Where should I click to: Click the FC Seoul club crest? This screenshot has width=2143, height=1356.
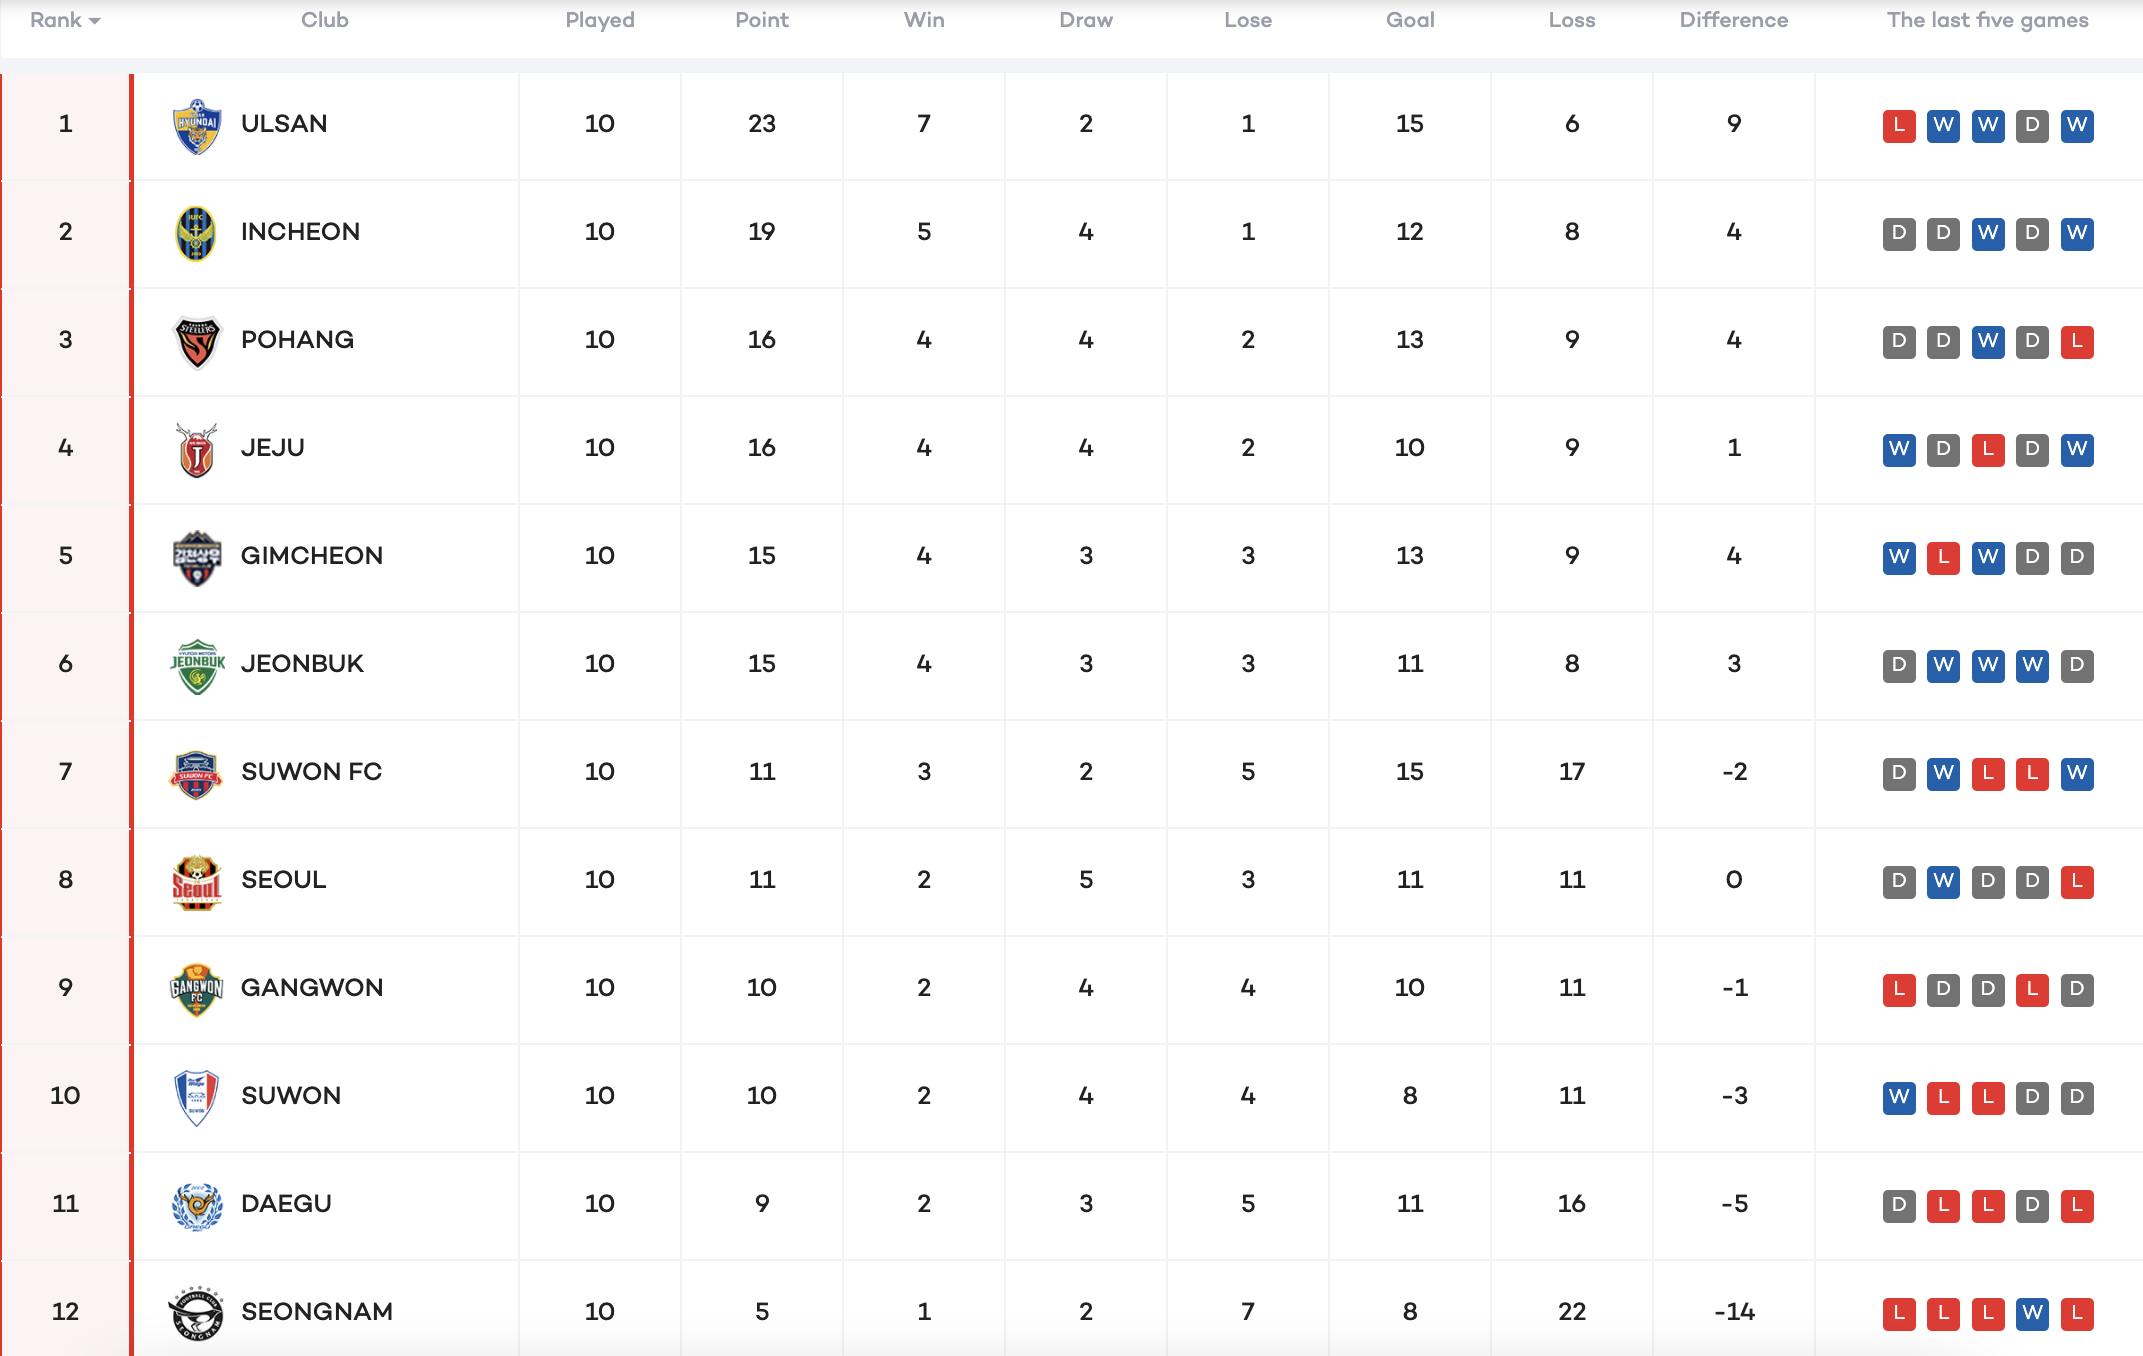[x=197, y=881]
